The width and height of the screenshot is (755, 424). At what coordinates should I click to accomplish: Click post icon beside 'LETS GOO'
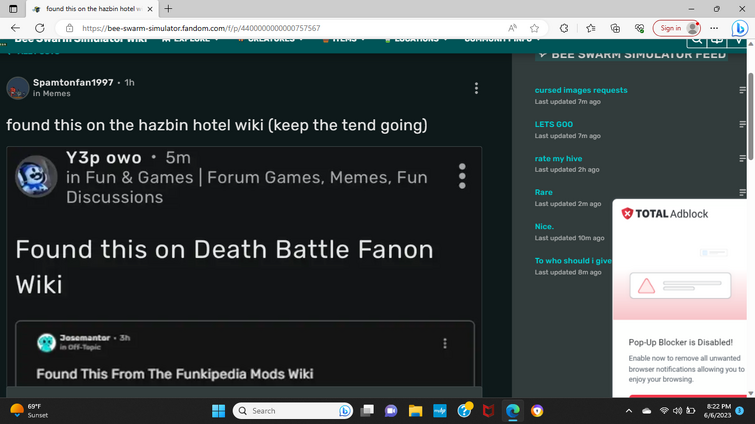coord(742,124)
